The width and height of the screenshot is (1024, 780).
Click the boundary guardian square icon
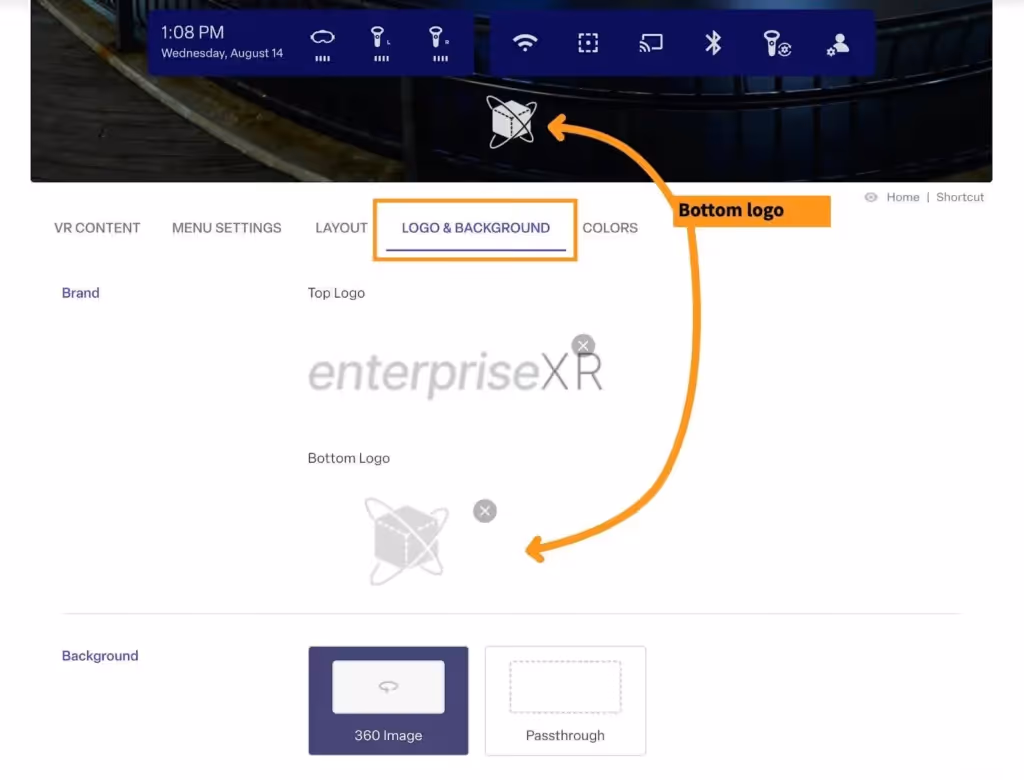[x=588, y=43]
